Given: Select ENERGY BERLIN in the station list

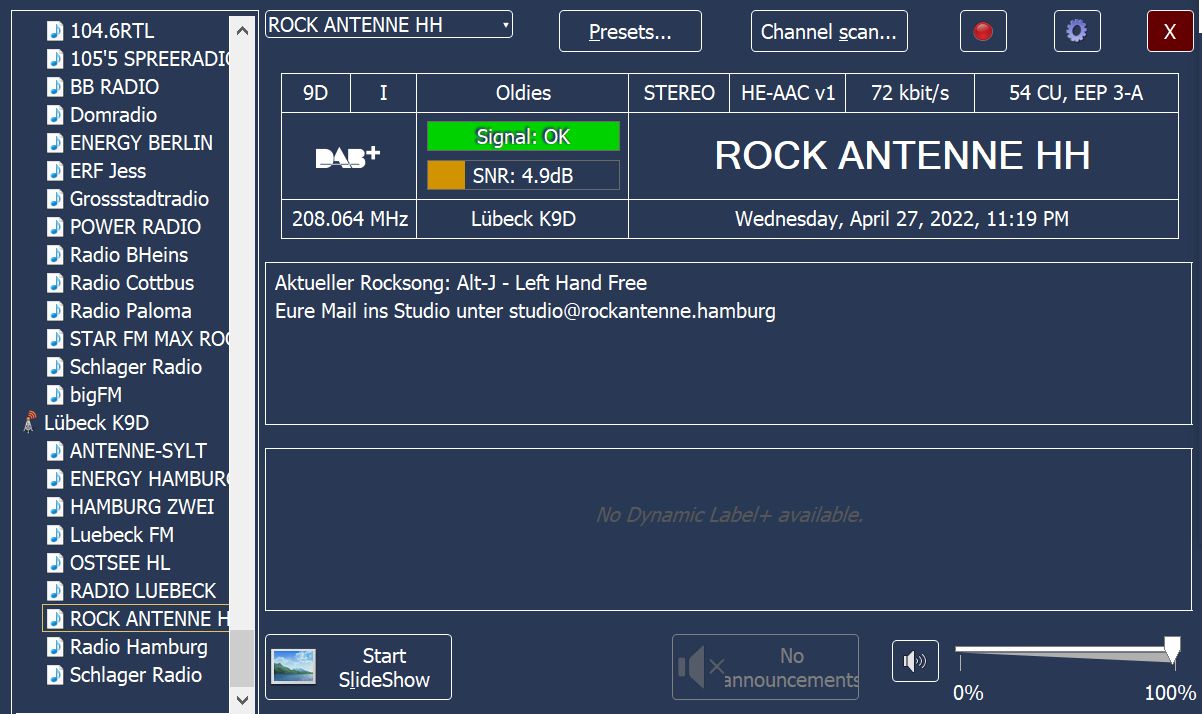Looking at the screenshot, I should click(x=141, y=143).
